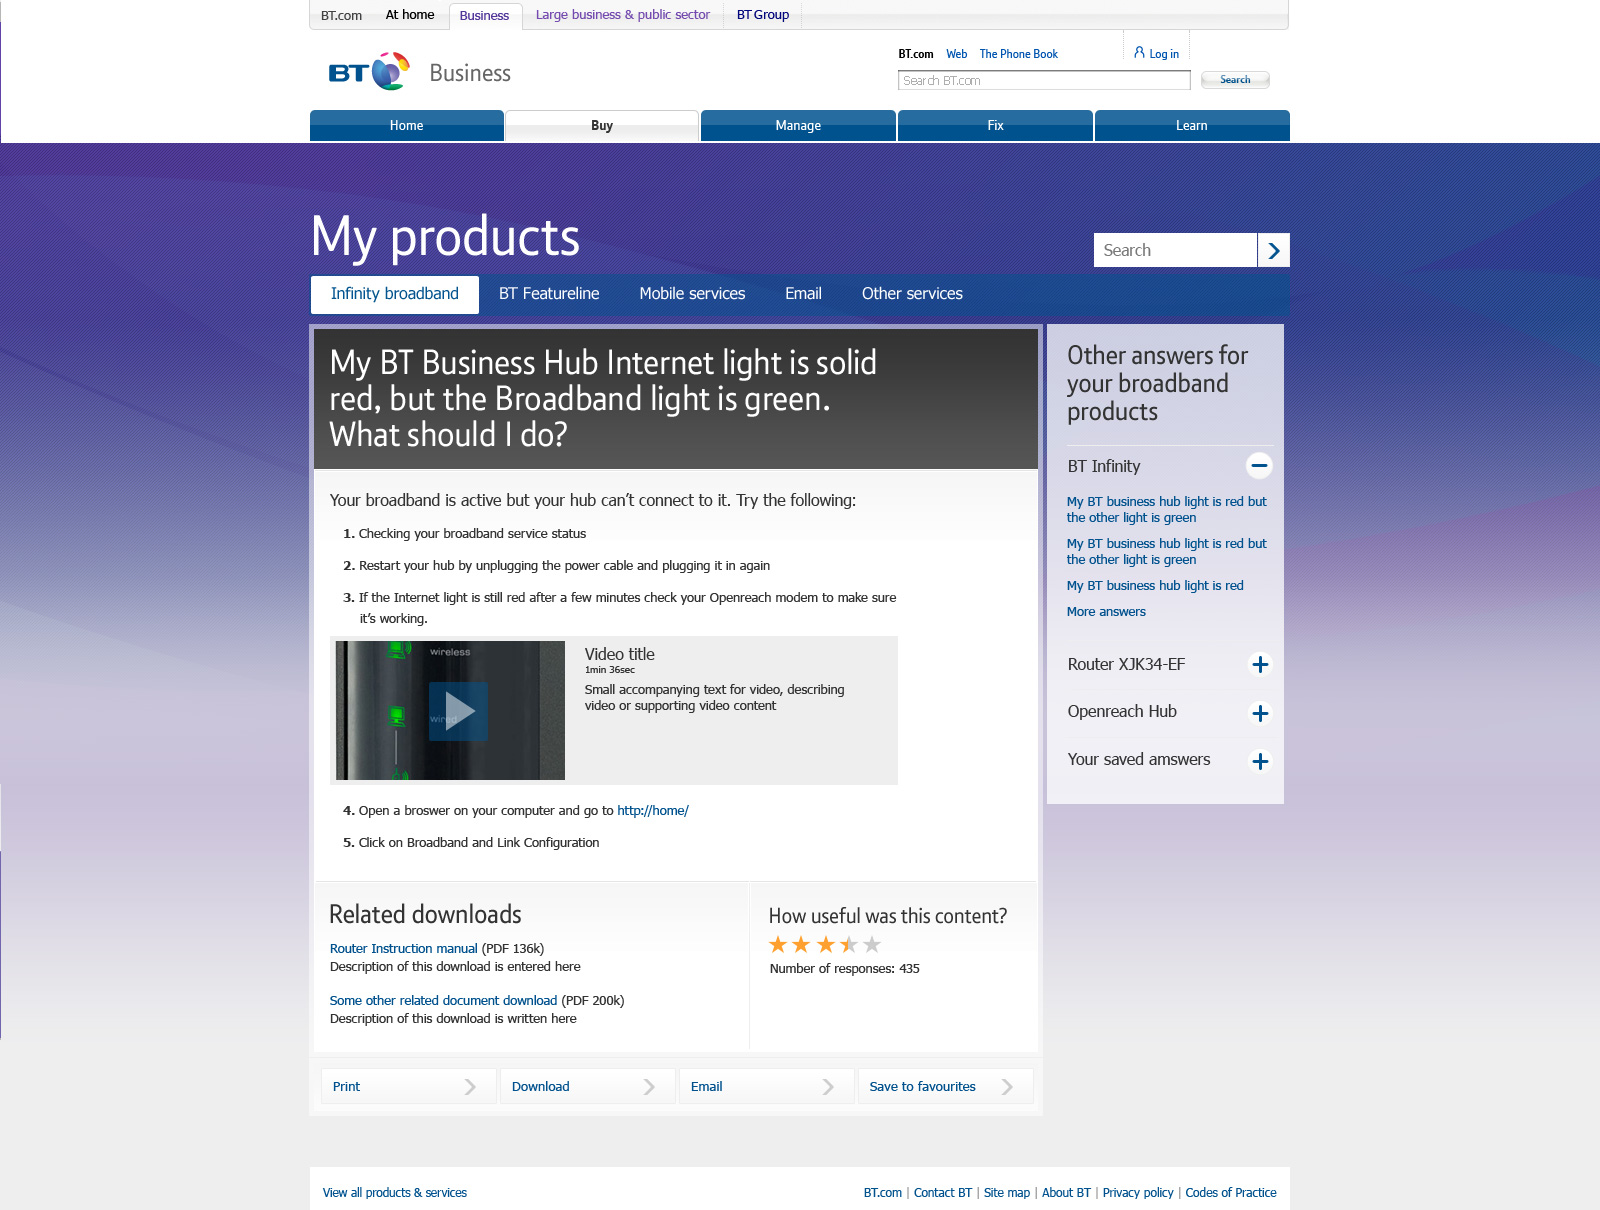Open View all products & services

395,1193
